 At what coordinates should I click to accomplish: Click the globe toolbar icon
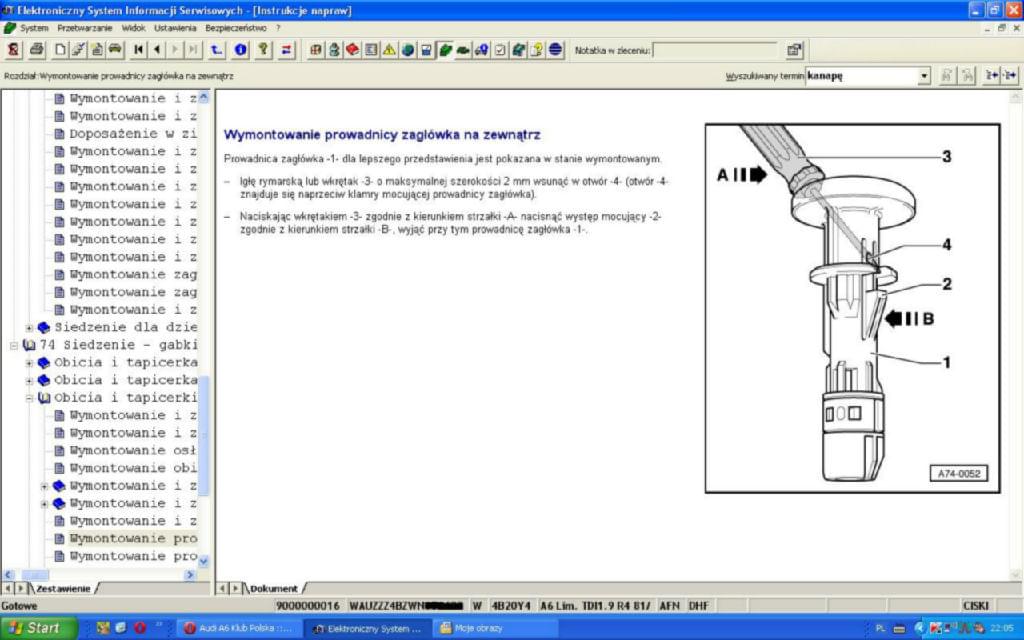click(408, 50)
